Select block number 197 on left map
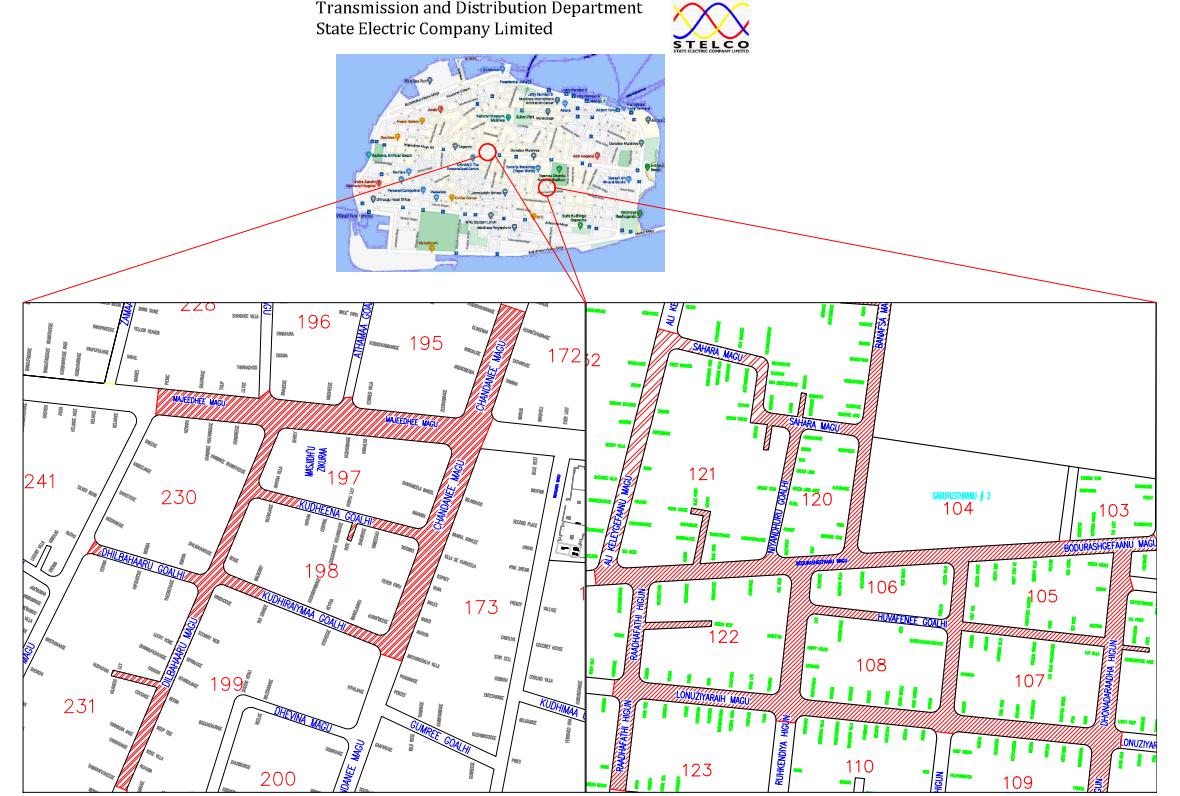Image resolution: width=1180 pixels, height=796 pixels. coord(344,478)
